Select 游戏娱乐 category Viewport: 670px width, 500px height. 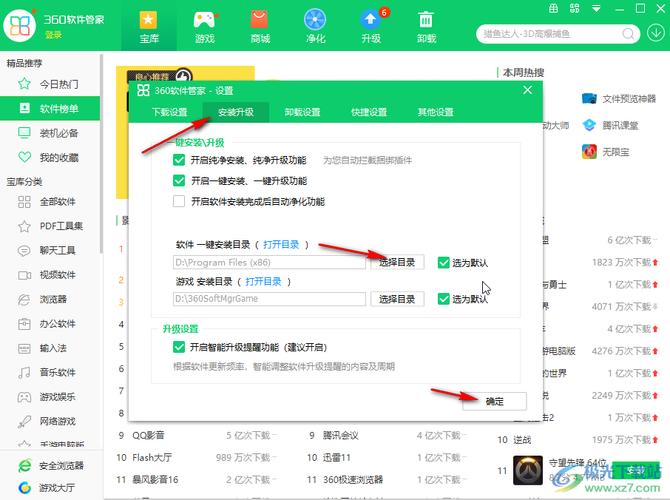click(50, 397)
